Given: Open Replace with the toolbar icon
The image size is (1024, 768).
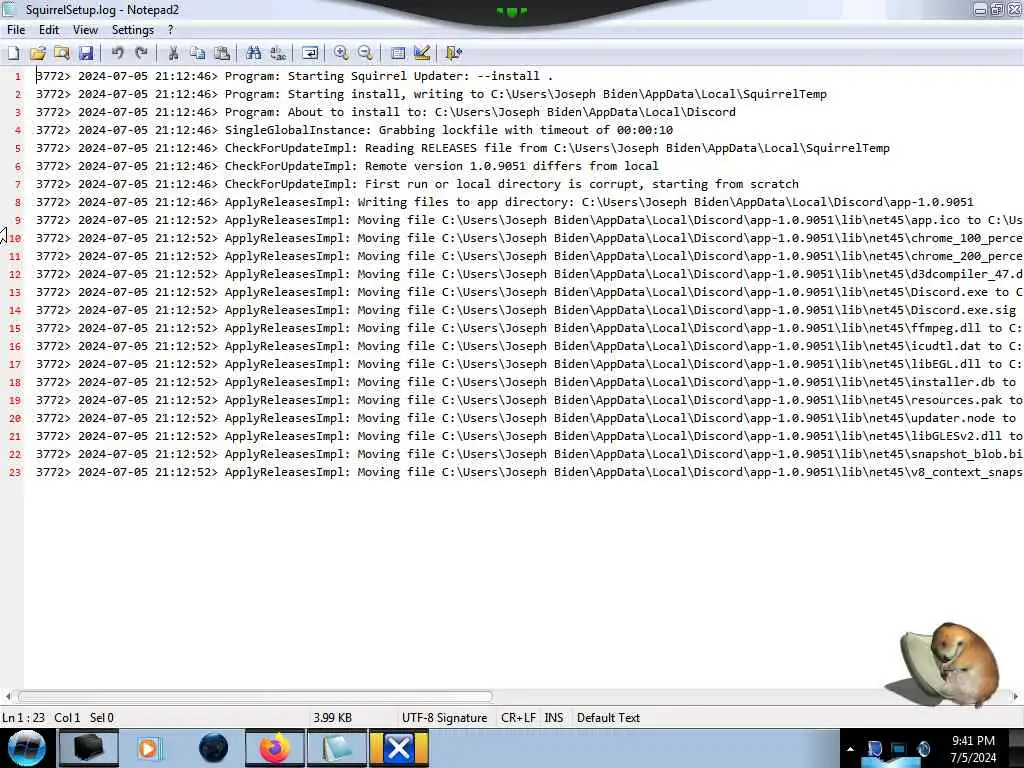Looking at the screenshot, I should pos(278,54).
